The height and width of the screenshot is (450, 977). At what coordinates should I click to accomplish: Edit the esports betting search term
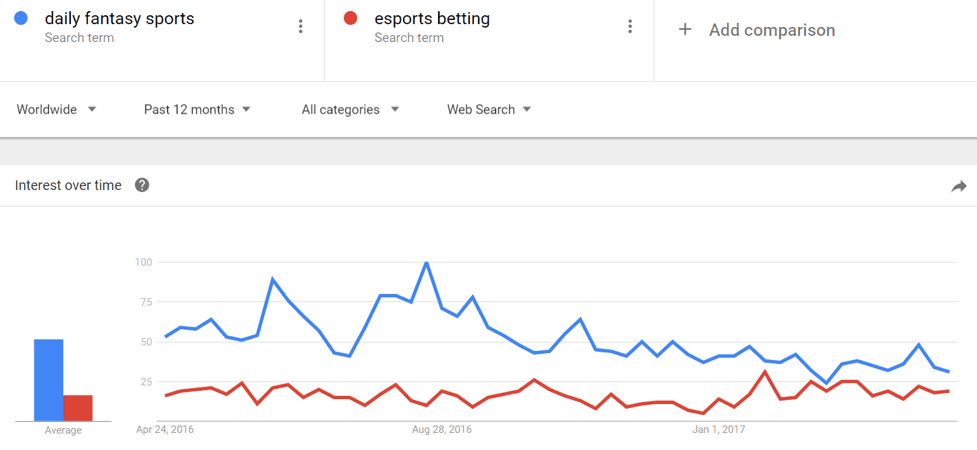tap(432, 19)
